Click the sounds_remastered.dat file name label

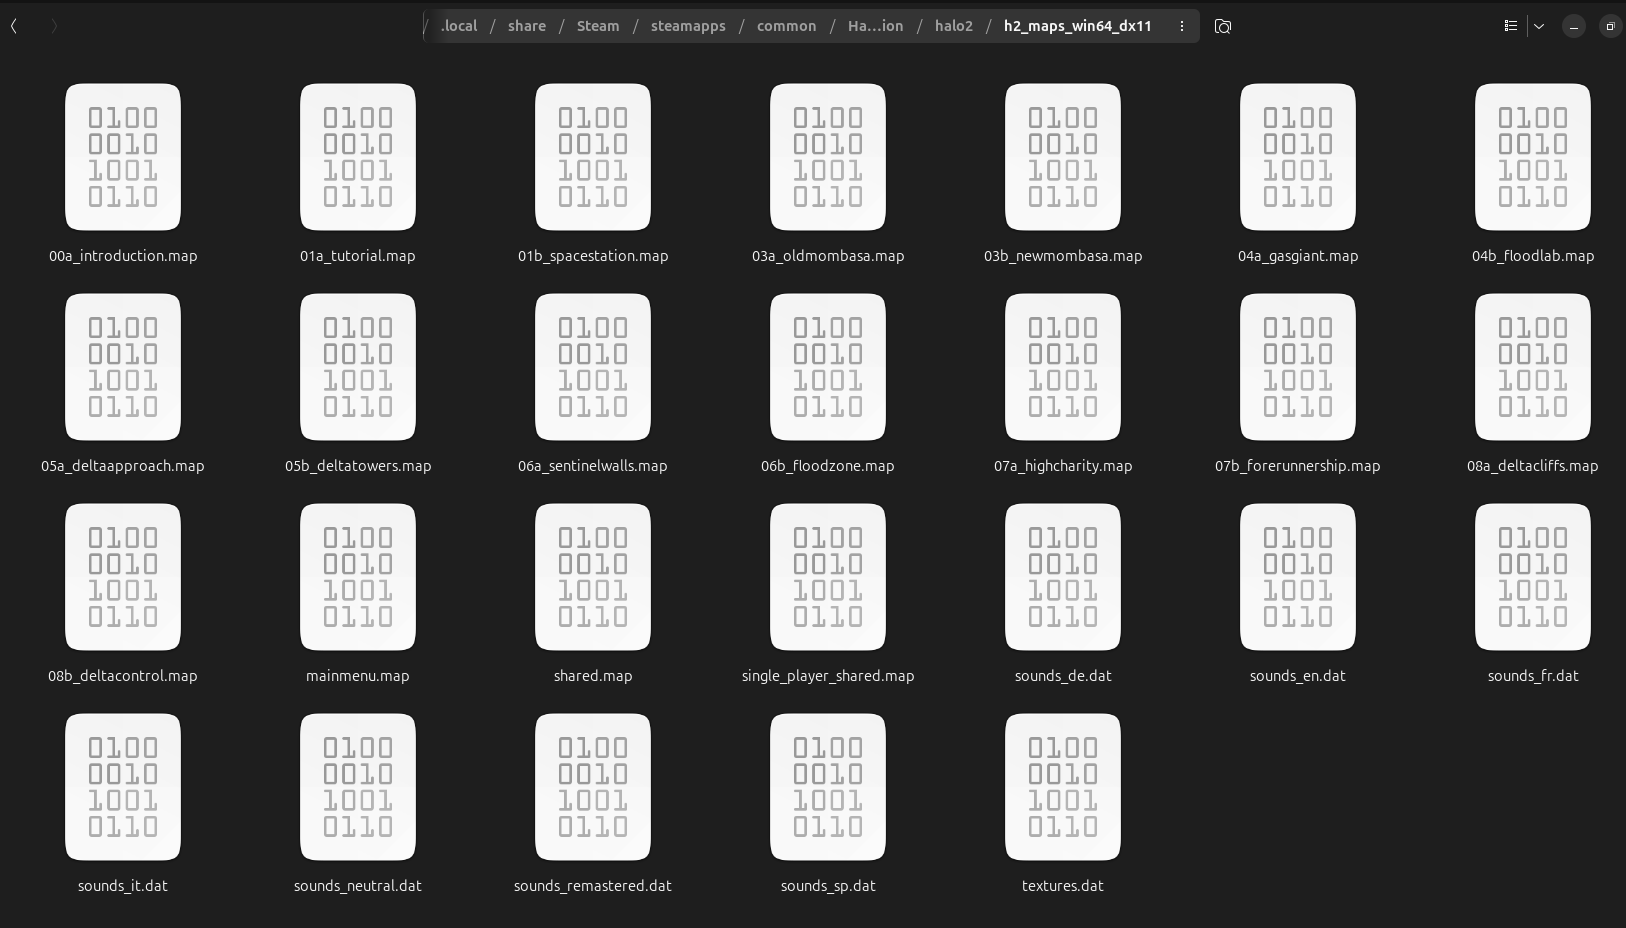593,886
